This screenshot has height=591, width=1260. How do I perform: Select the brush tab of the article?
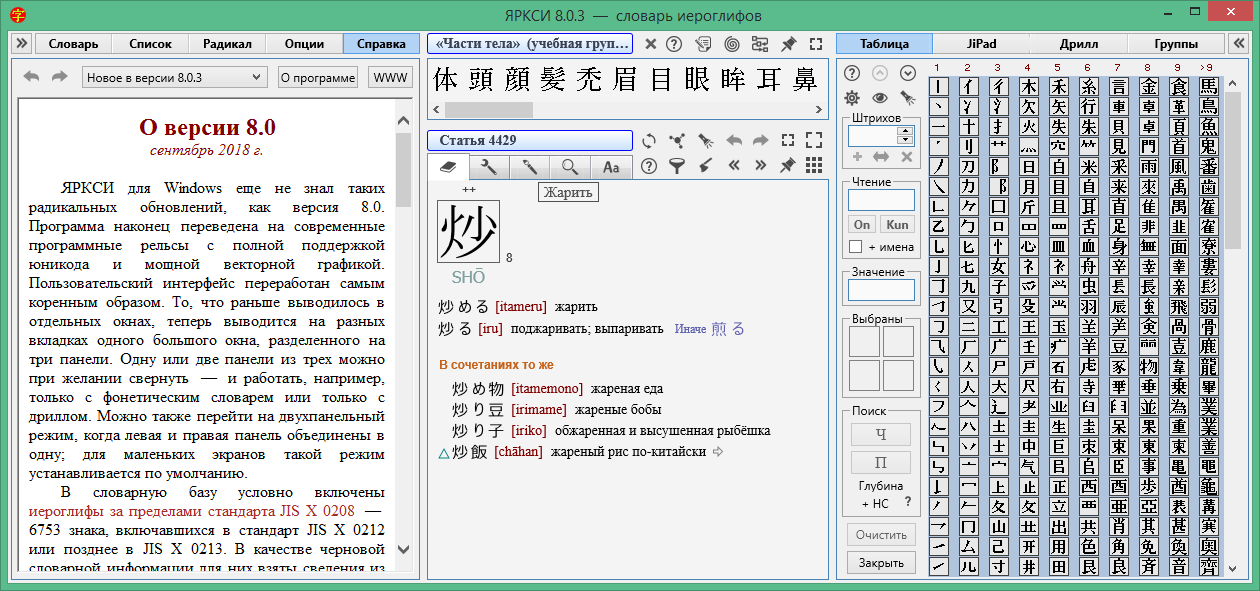point(530,167)
